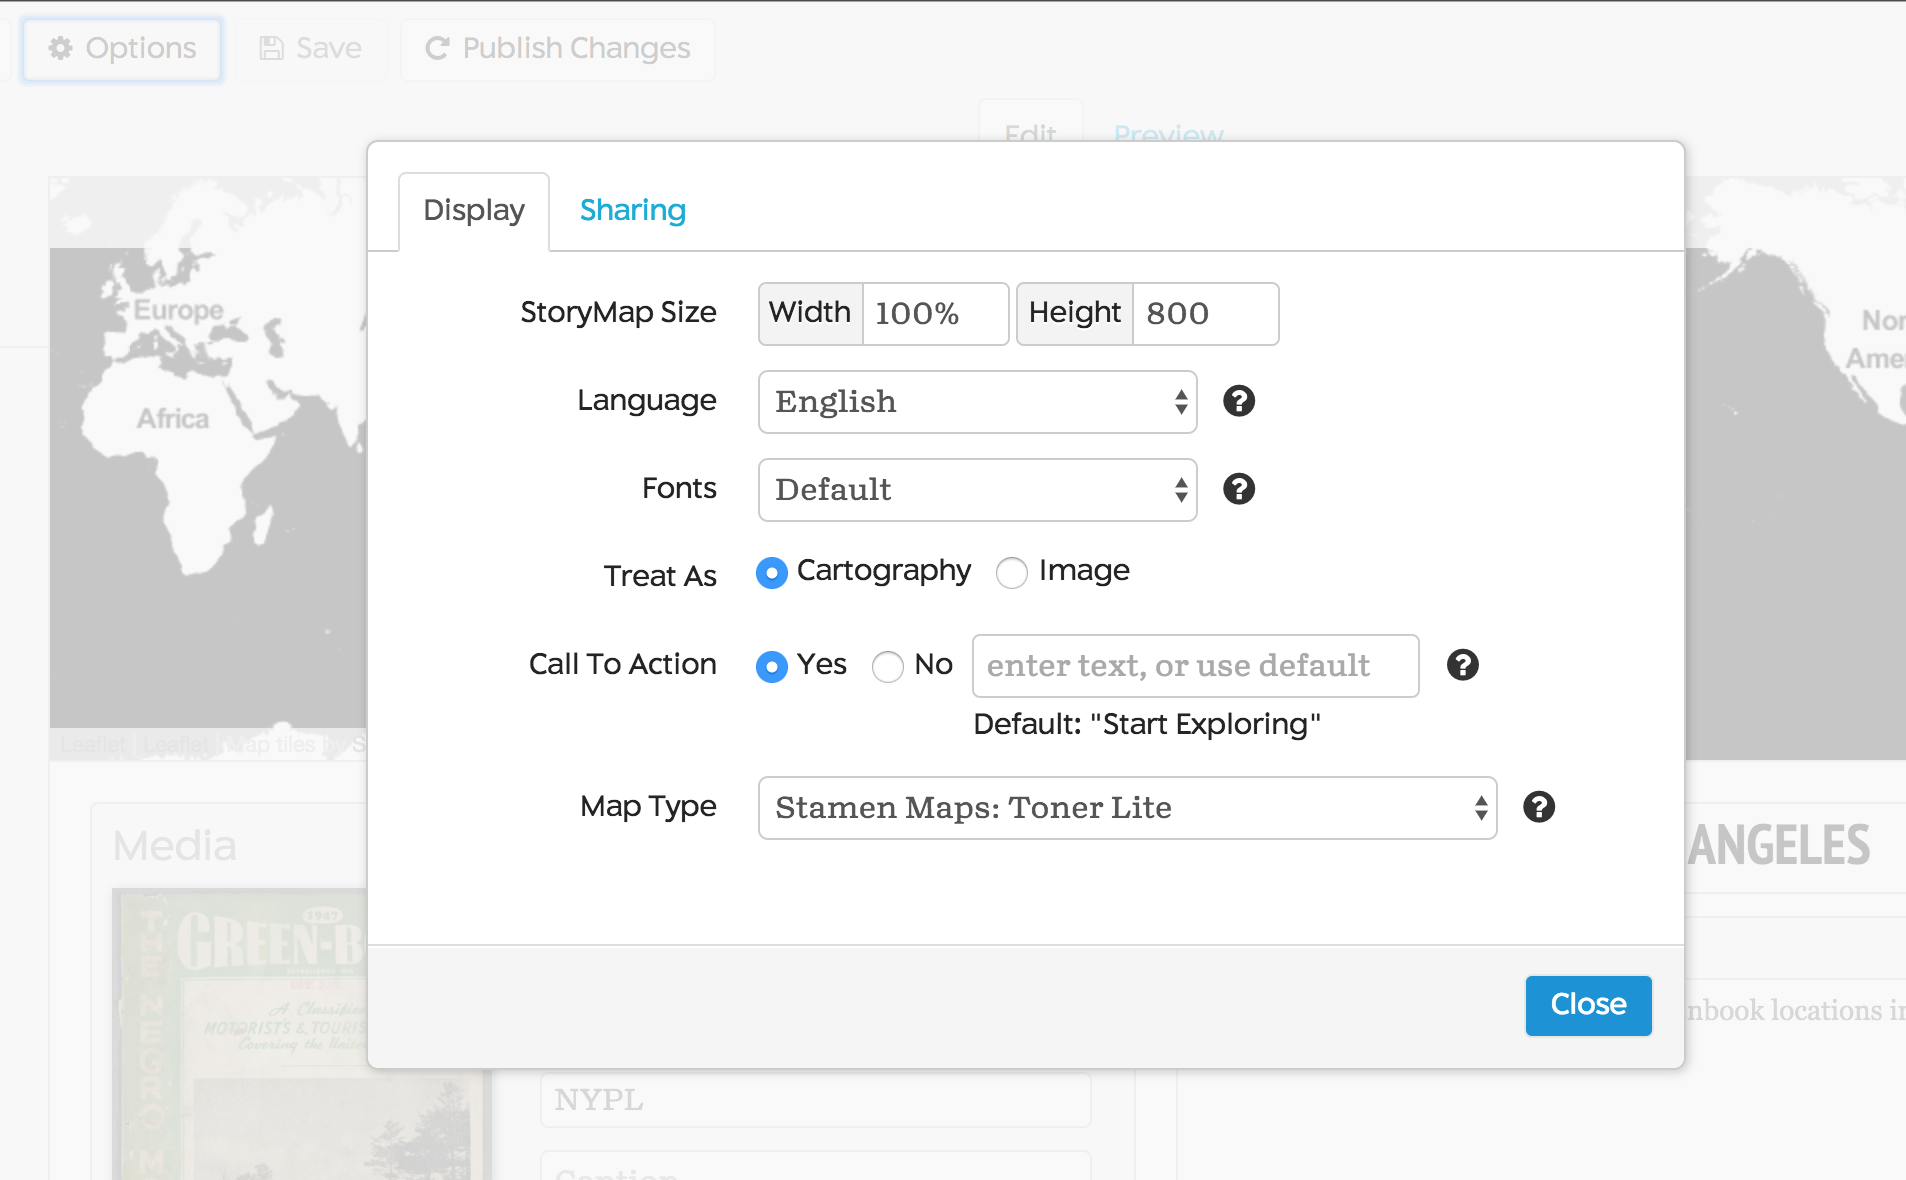Enable Yes for Call To Action
Image resolution: width=1906 pixels, height=1180 pixels.
[x=771, y=667]
